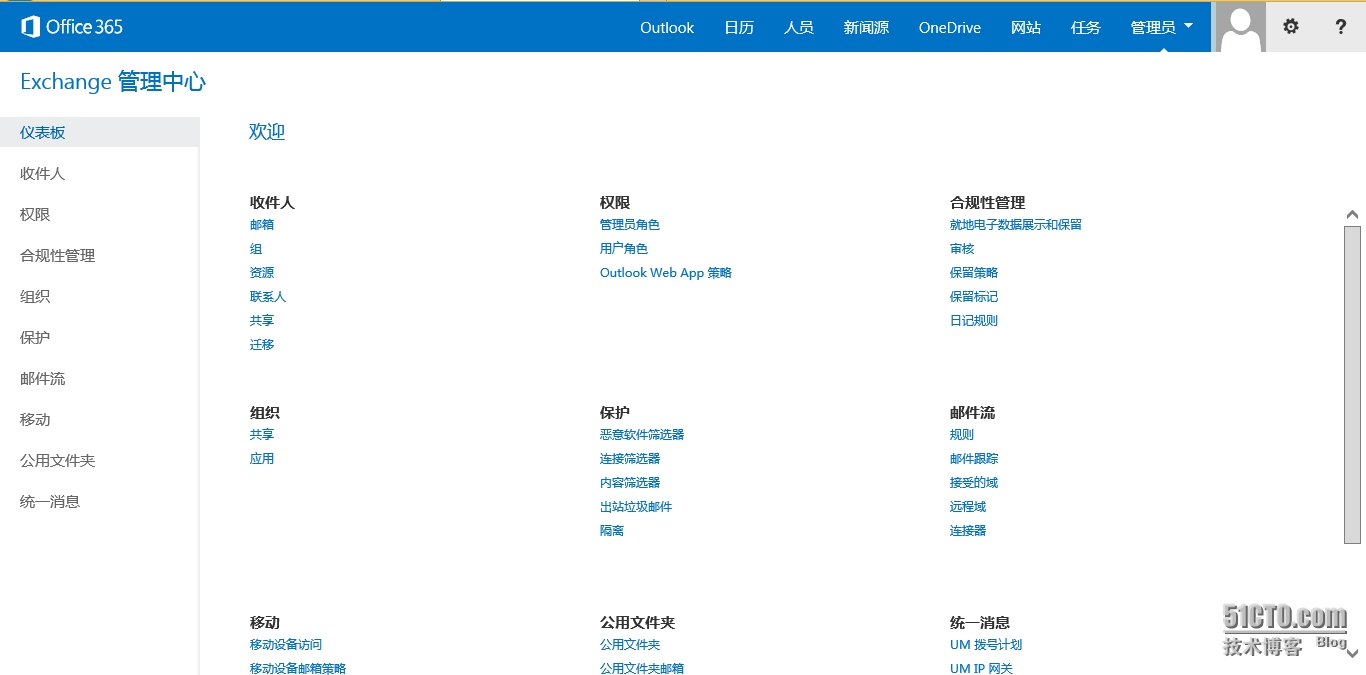Open 合规性管理 in the left sidebar

(58, 255)
